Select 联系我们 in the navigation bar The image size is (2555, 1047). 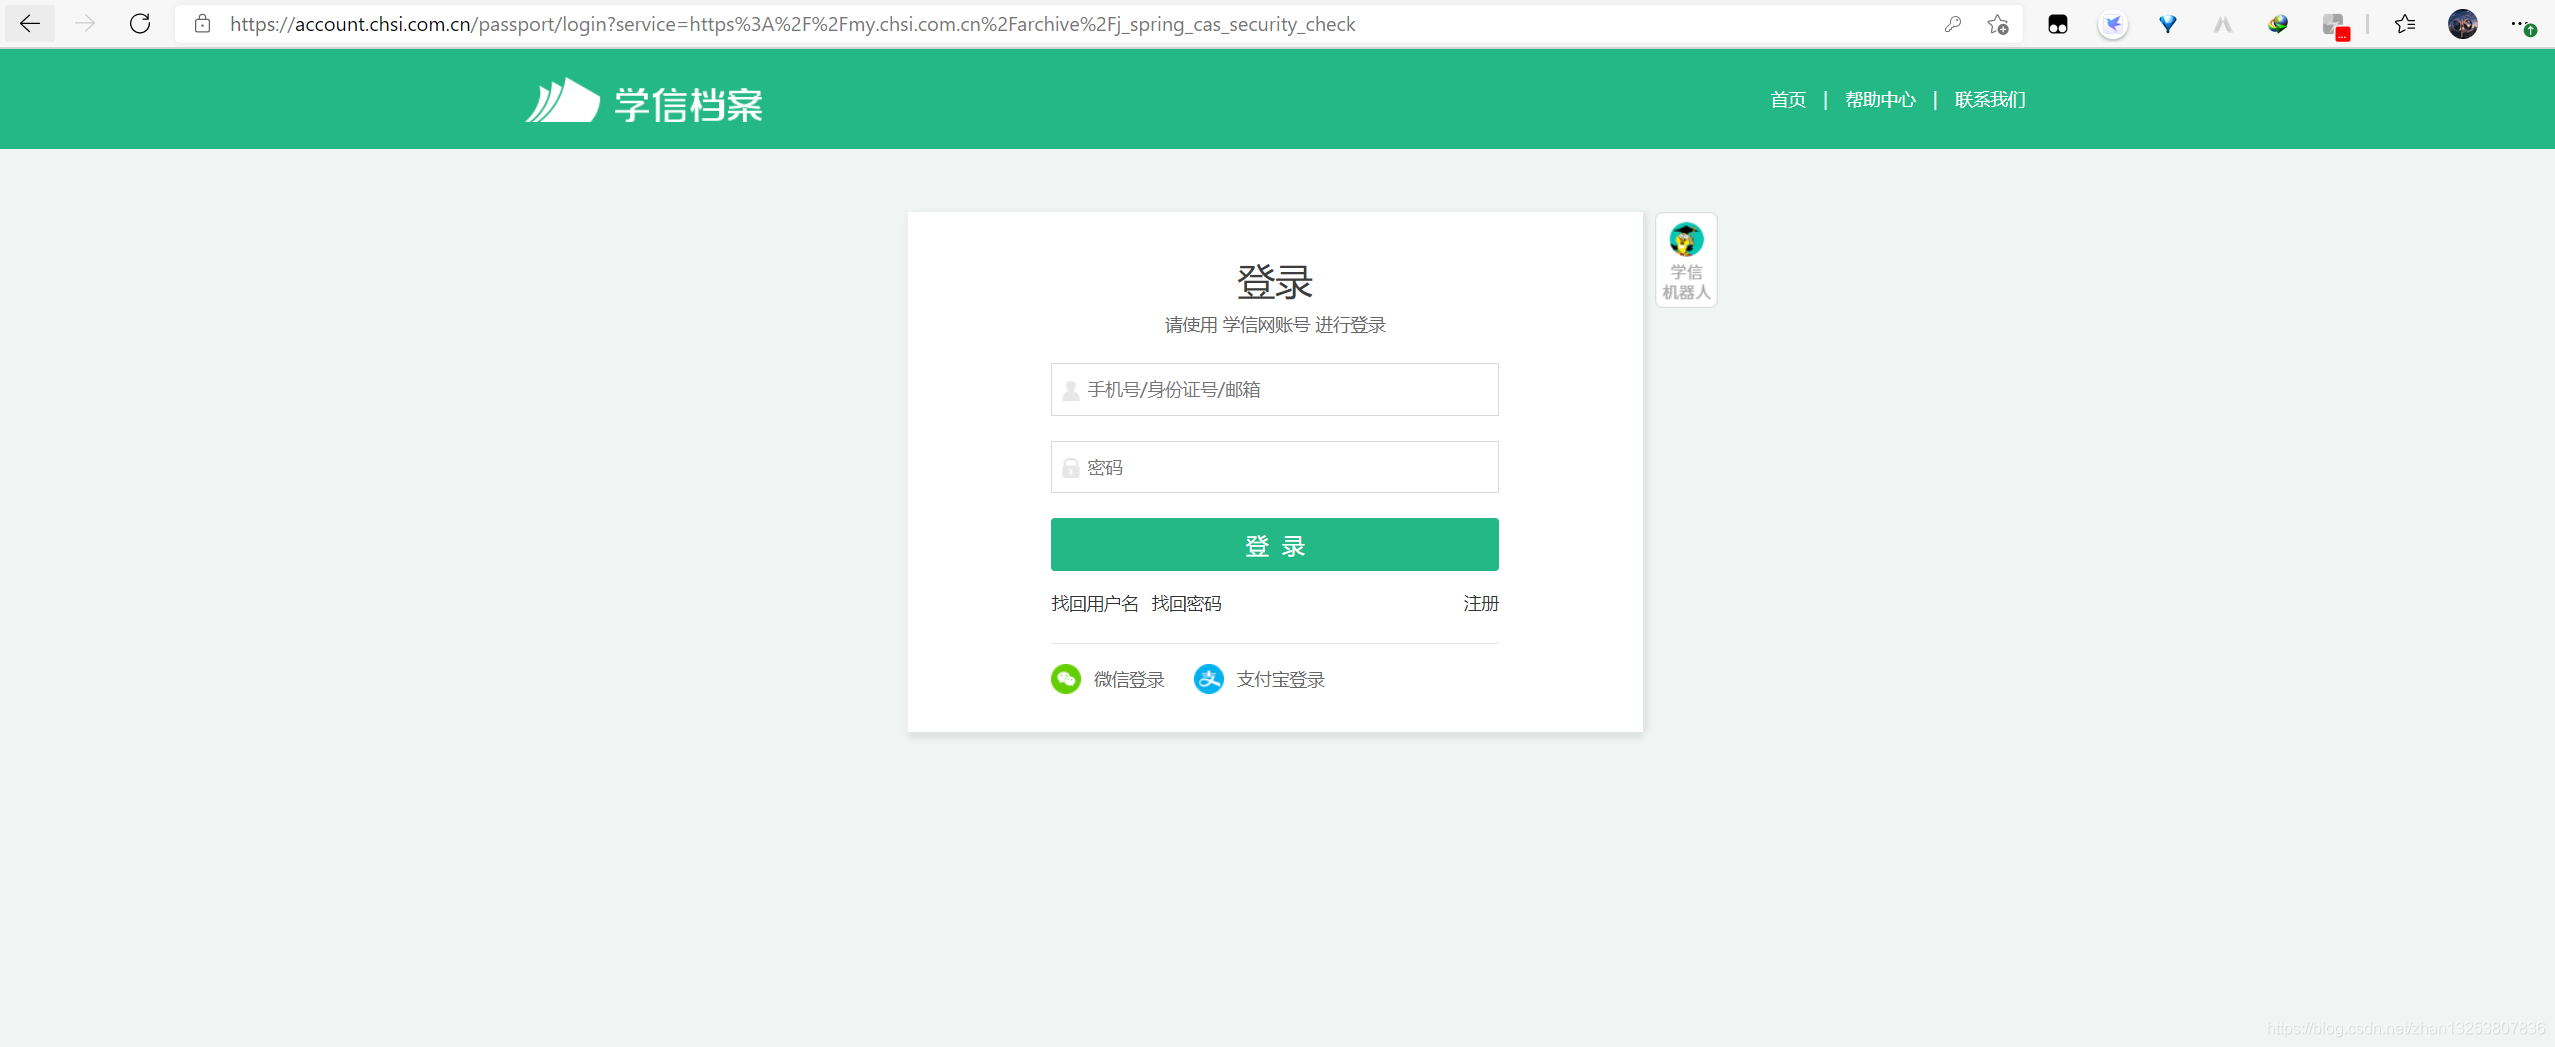[x=1989, y=99]
